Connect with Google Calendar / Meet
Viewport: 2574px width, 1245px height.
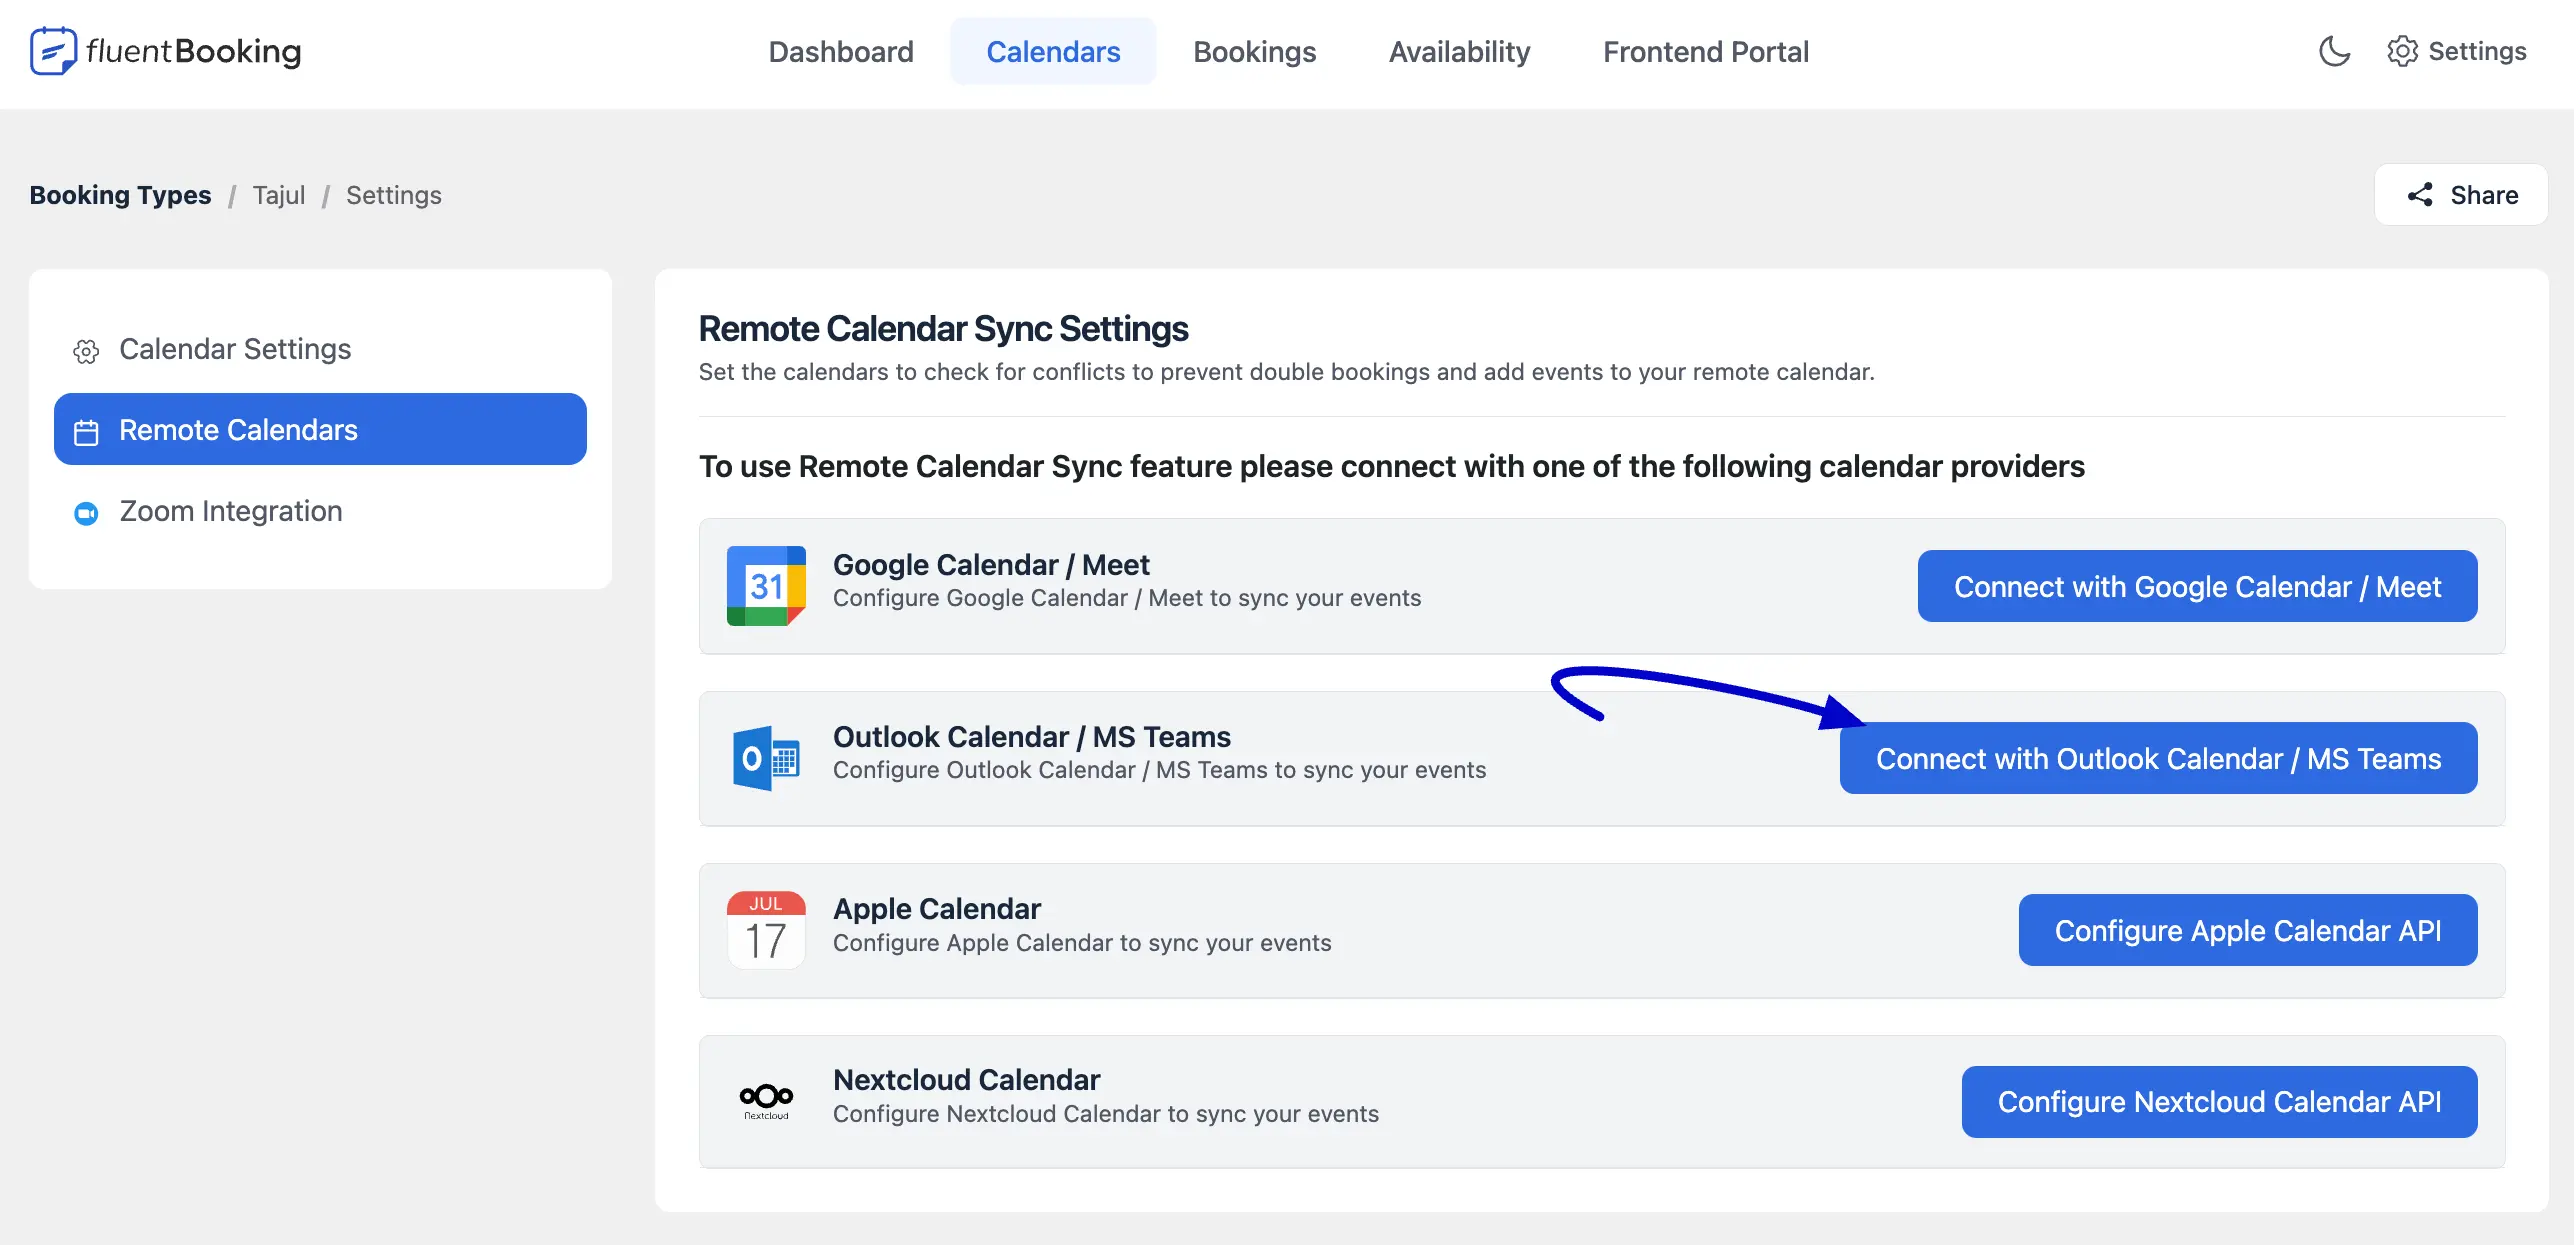(x=2197, y=586)
